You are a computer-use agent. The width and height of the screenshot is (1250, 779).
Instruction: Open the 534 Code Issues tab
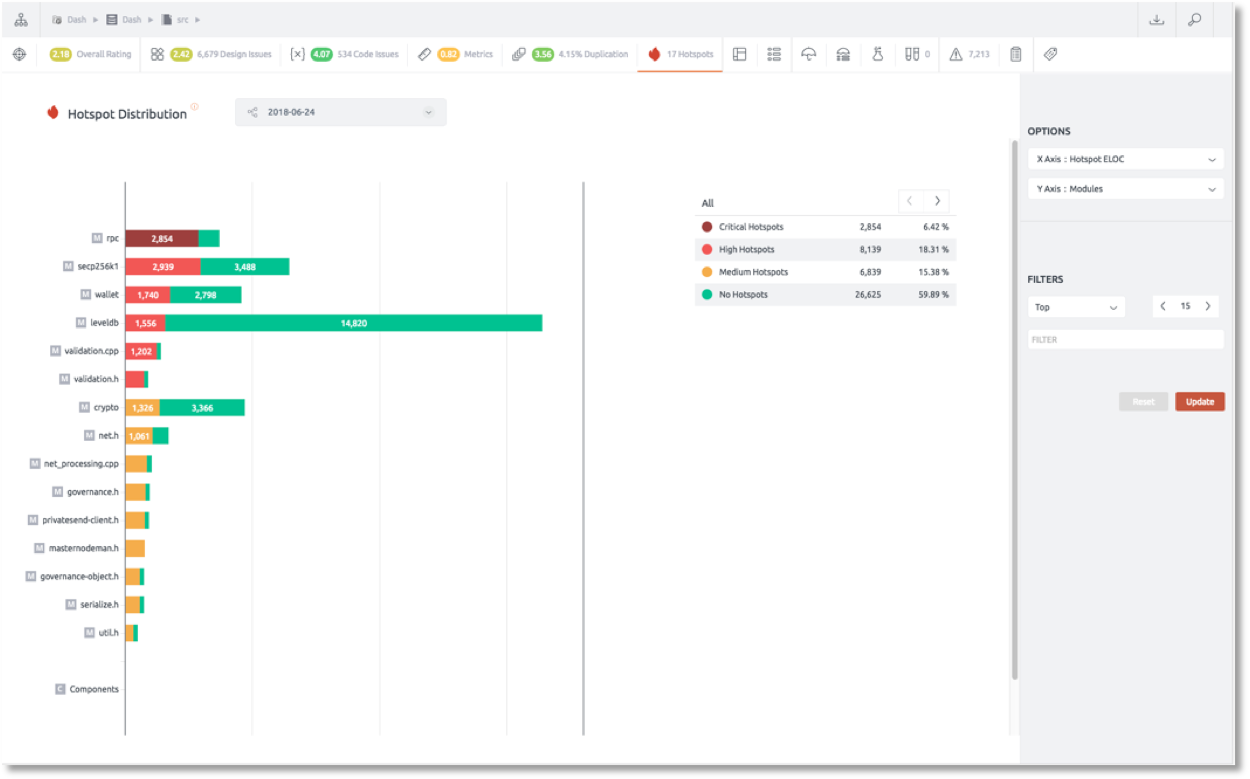click(344, 54)
